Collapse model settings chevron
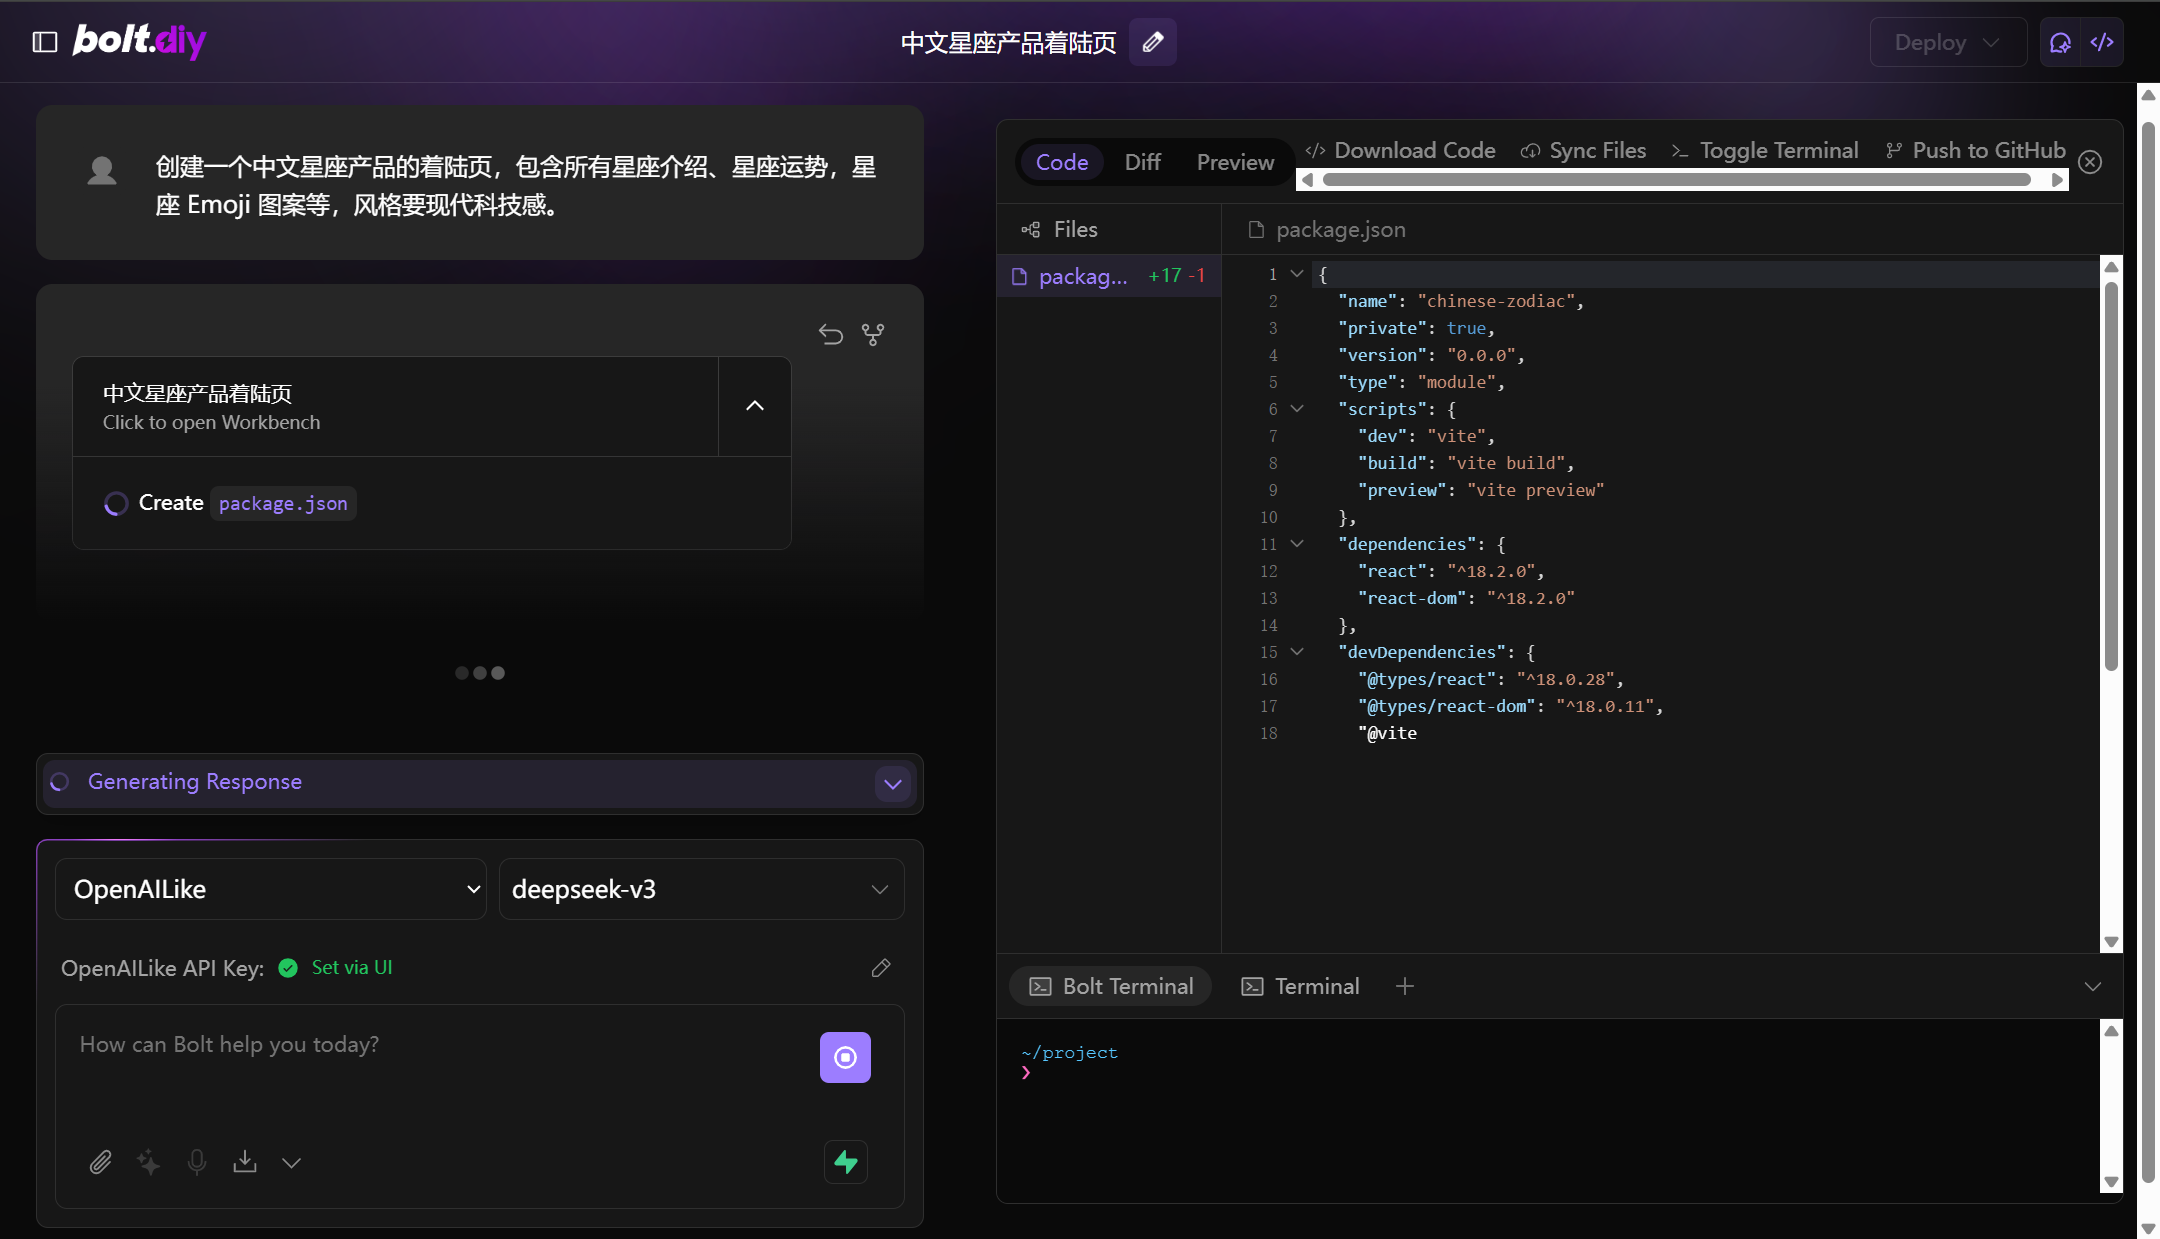The height and width of the screenshot is (1239, 2160). pyautogui.click(x=291, y=1162)
